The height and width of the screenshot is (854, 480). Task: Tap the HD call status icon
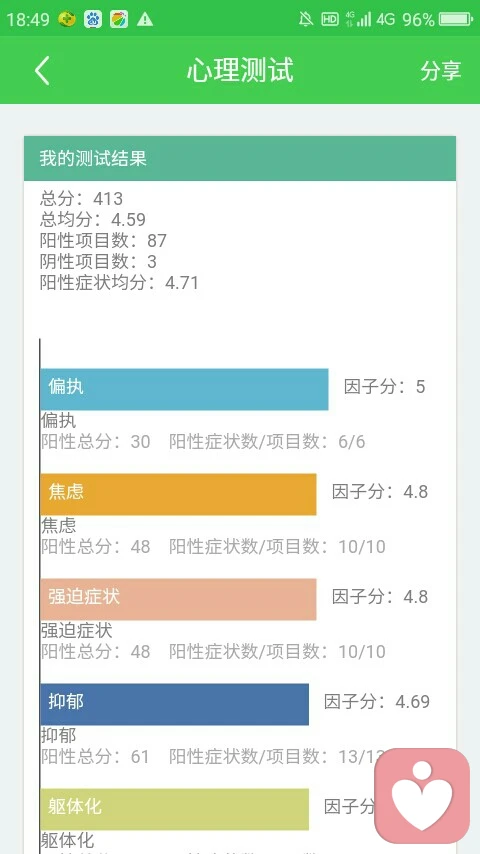point(330,20)
